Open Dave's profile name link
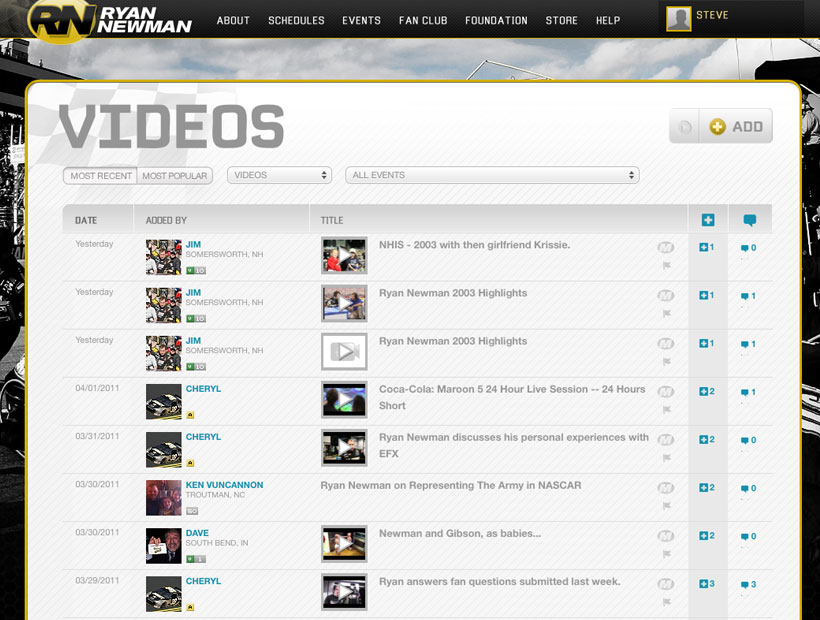 tap(197, 533)
